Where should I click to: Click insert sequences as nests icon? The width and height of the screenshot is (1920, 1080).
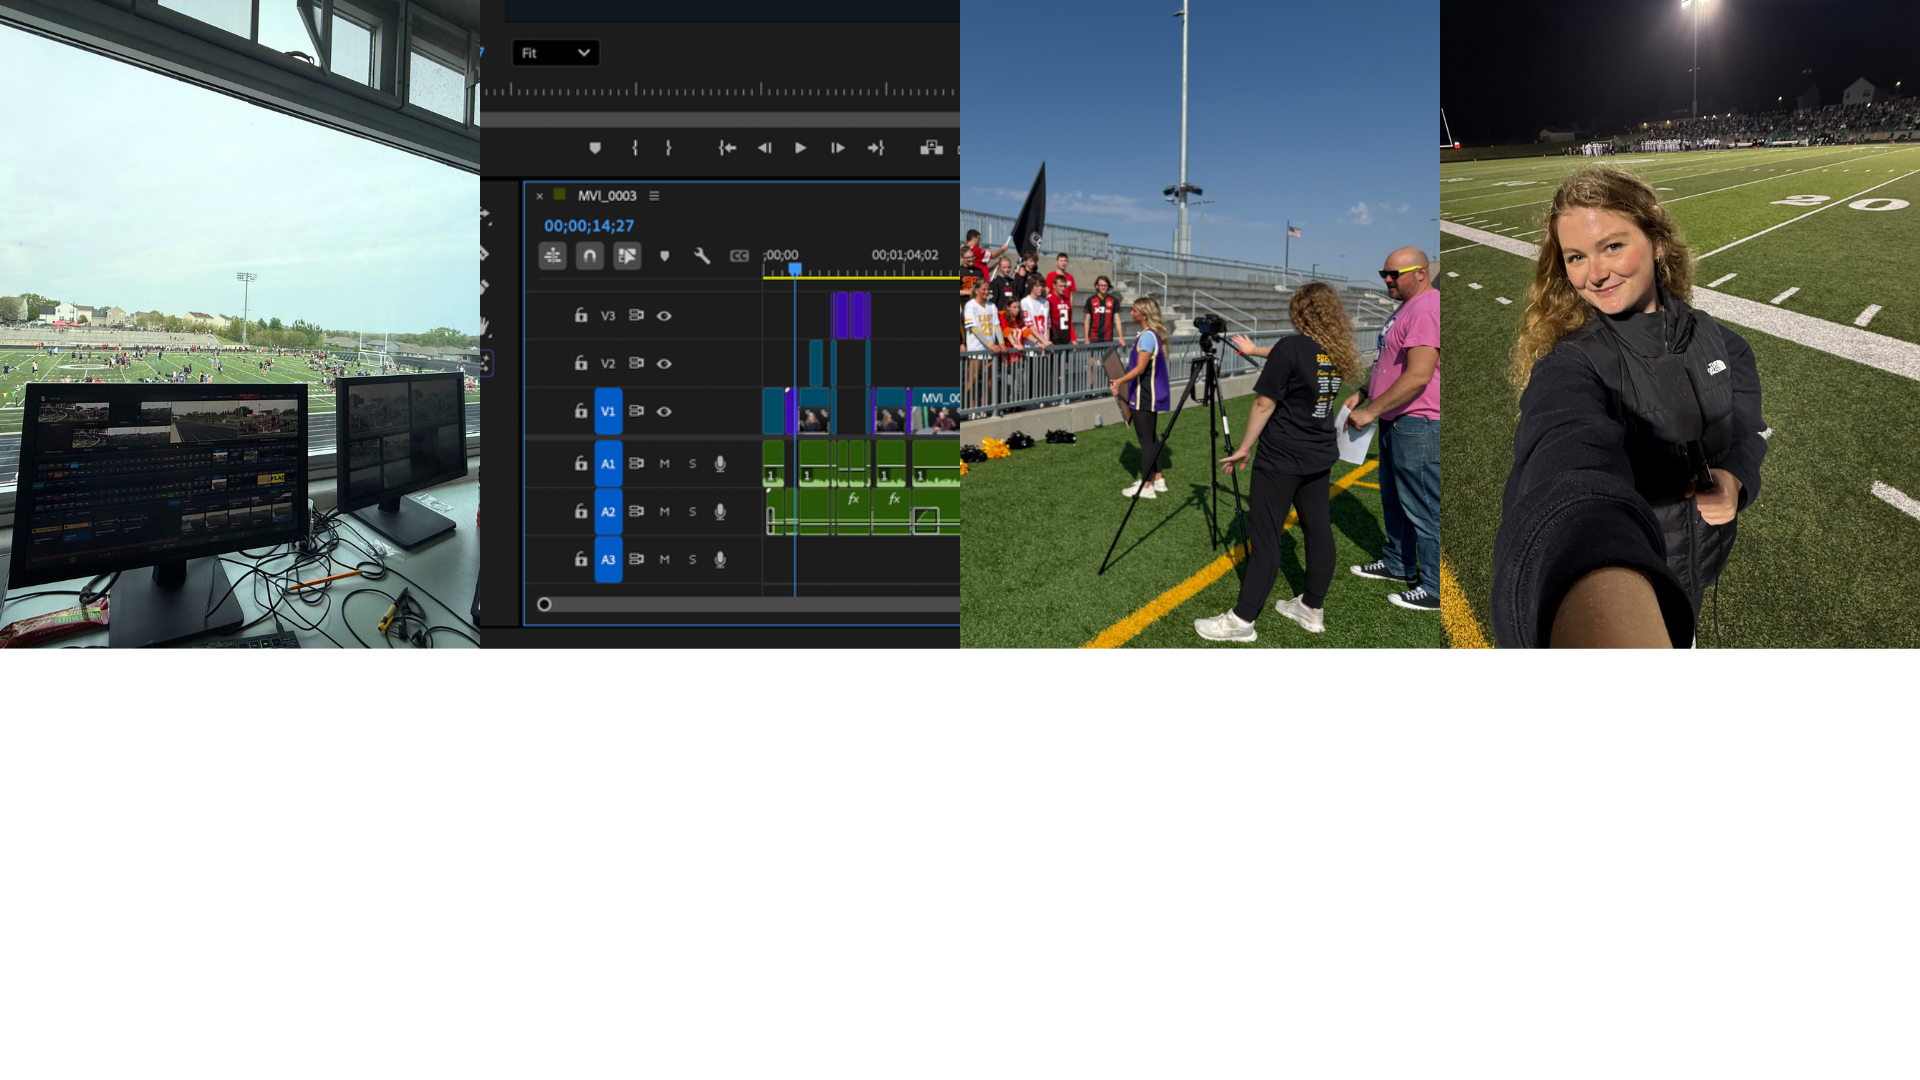(552, 256)
